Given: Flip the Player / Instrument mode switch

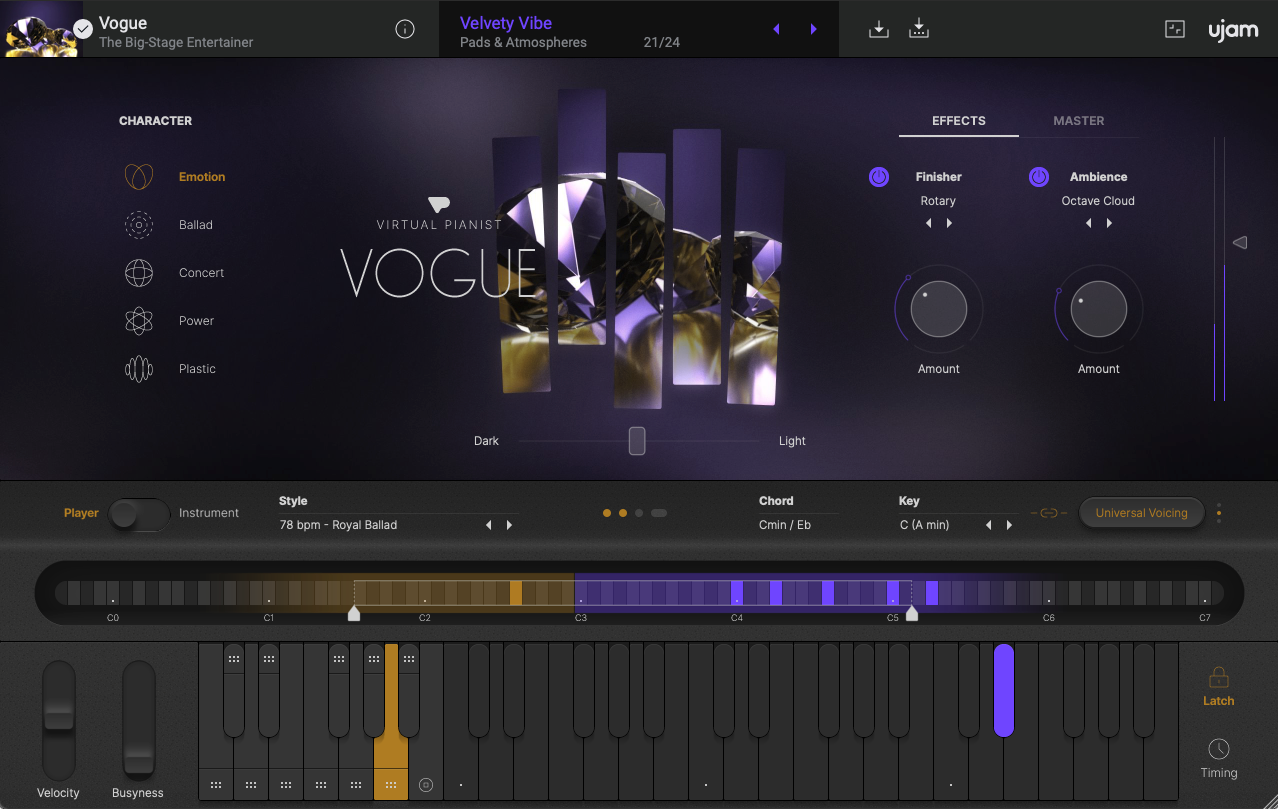Looking at the screenshot, I should pyautogui.click(x=139, y=513).
